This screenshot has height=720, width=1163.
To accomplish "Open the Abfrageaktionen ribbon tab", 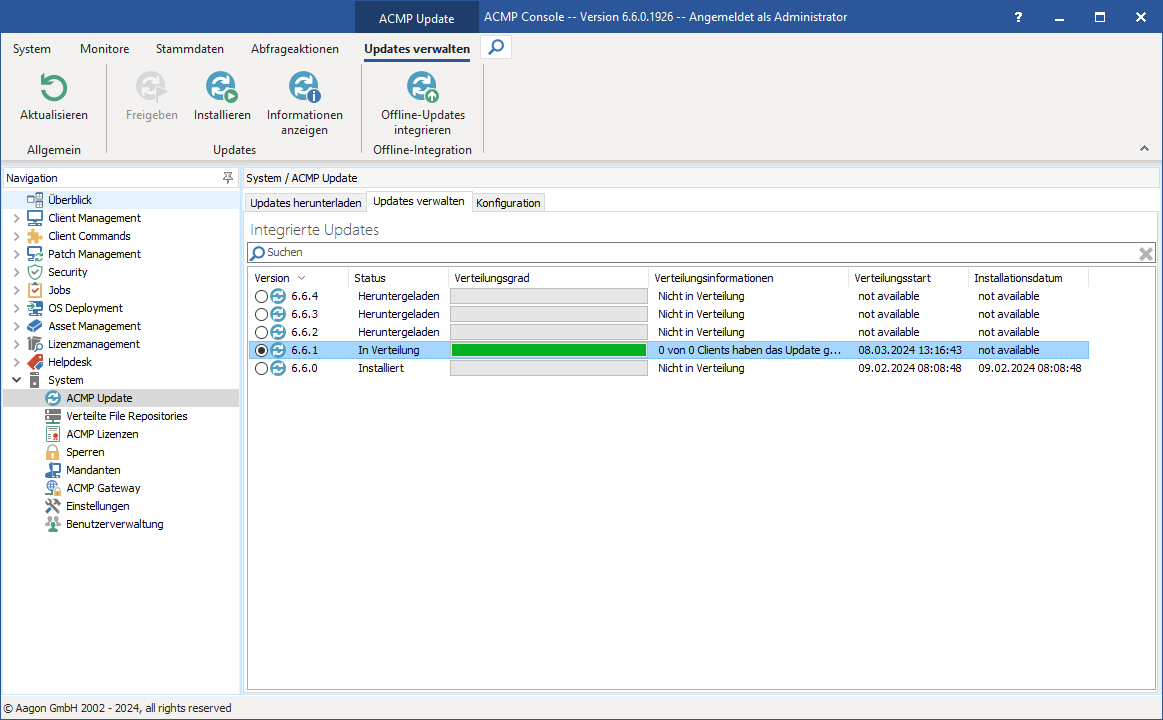I will tap(294, 49).
